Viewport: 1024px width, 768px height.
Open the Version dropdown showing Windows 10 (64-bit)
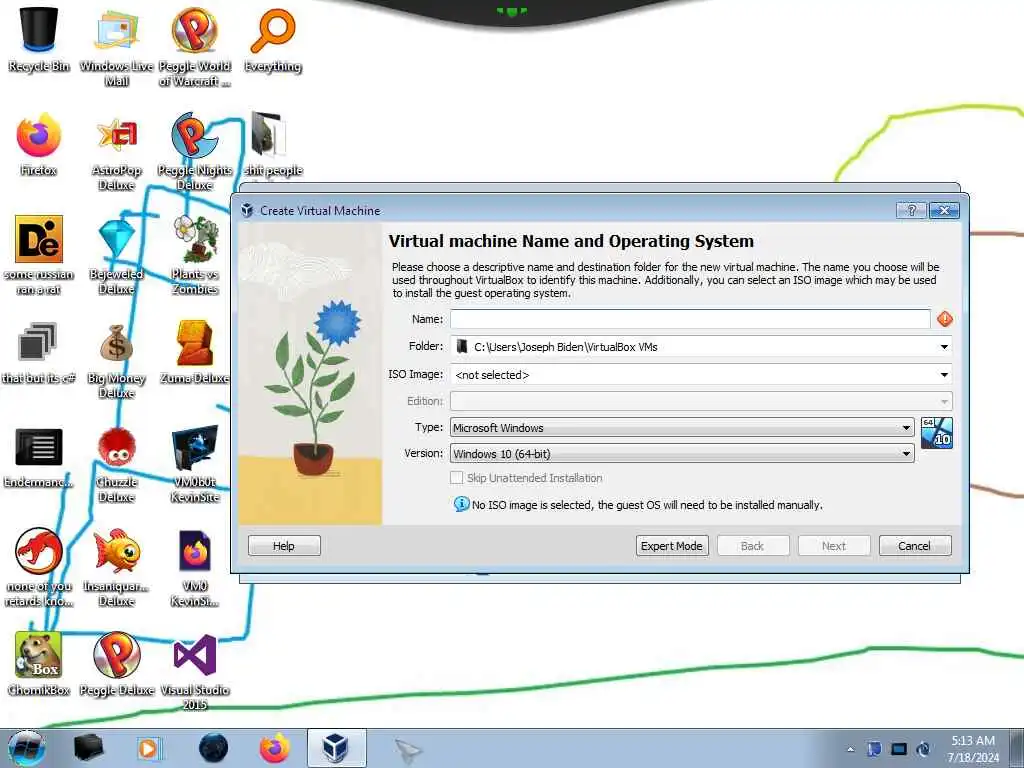(x=682, y=454)
